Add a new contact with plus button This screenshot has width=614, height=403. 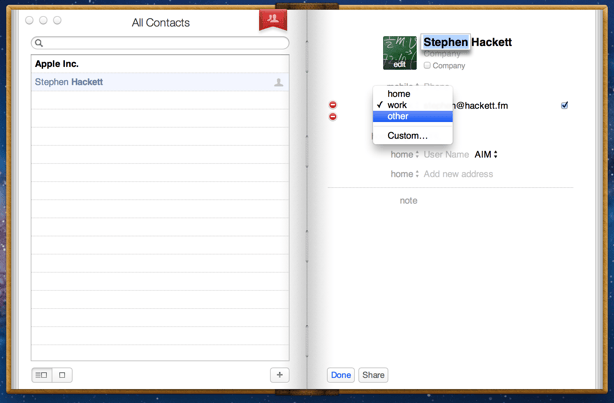click(x=280, y=375)
